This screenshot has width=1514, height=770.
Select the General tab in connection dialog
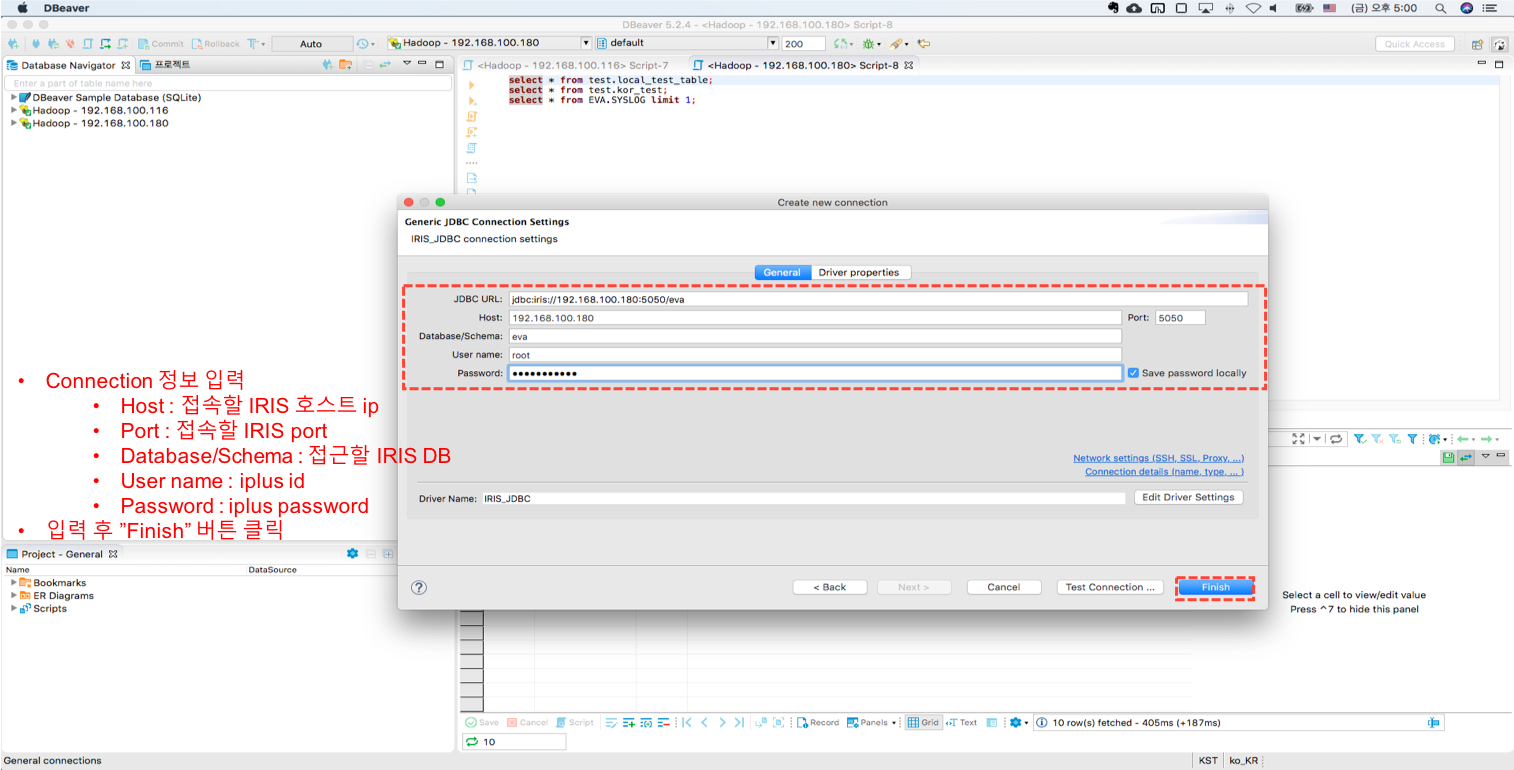pyautogui.click(x=782, y=272)
